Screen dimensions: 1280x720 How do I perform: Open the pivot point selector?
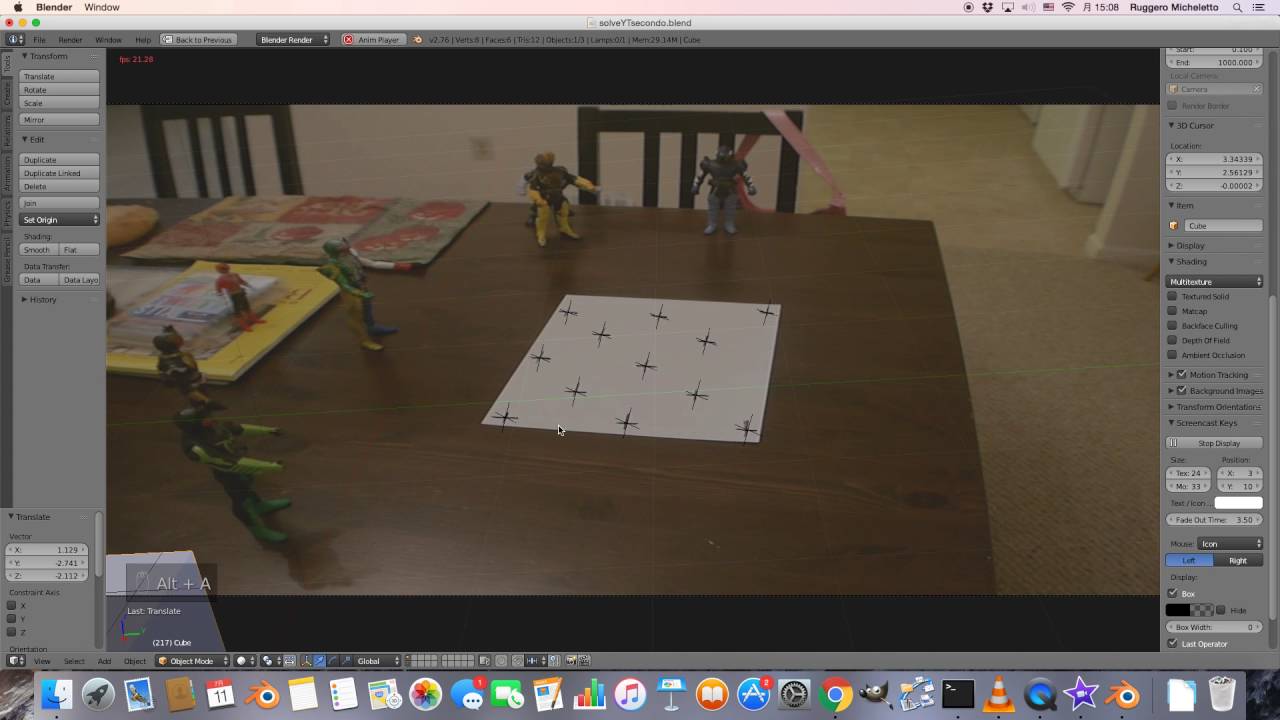click(x=271, y=661)
